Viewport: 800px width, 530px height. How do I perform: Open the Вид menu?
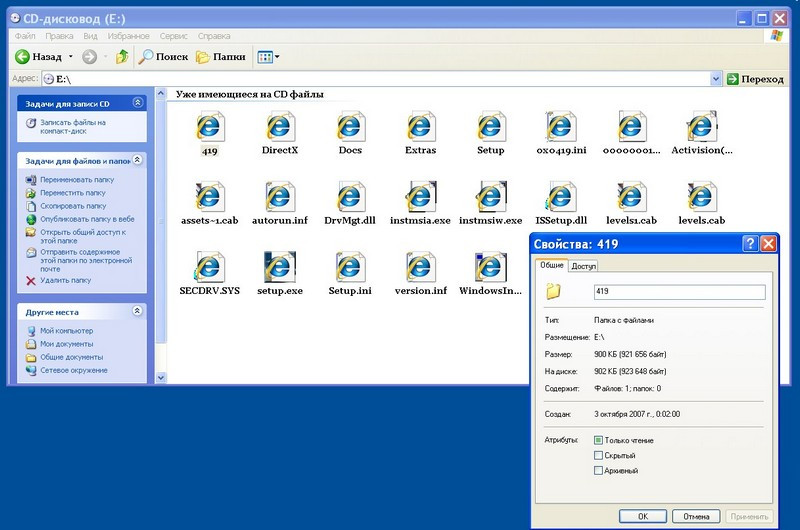pyautogui.click(x=90, y=36)
